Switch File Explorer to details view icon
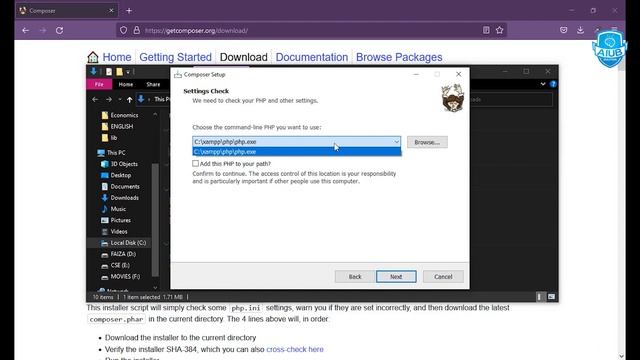The width and height of the screenshot is (640, 360). click(x=539, y=297)
